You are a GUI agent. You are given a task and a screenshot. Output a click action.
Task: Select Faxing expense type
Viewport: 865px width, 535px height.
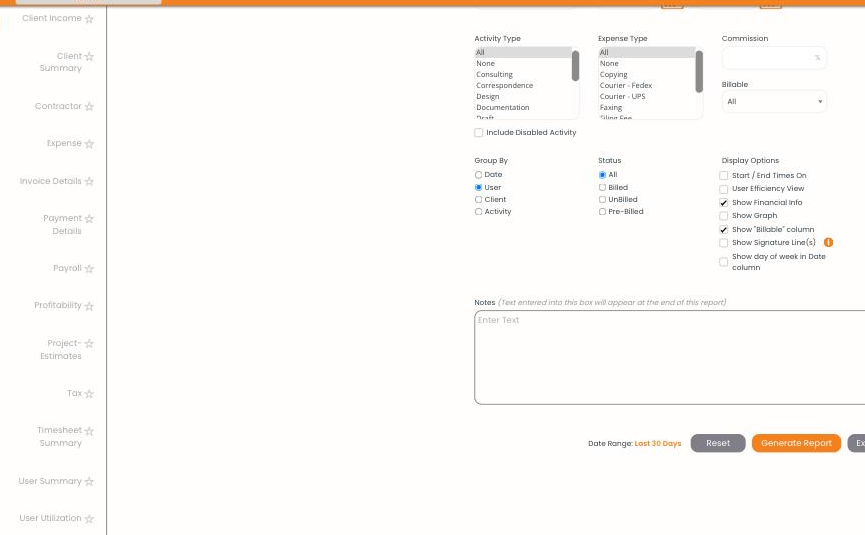click(x=647, y=108)
